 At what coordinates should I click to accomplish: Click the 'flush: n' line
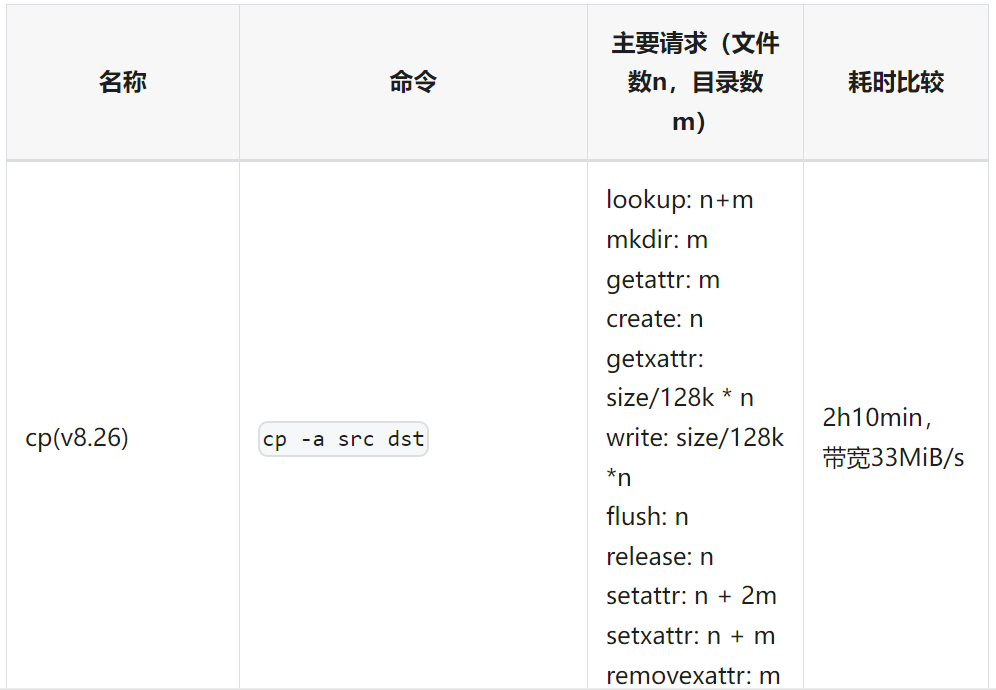point(647,517)
